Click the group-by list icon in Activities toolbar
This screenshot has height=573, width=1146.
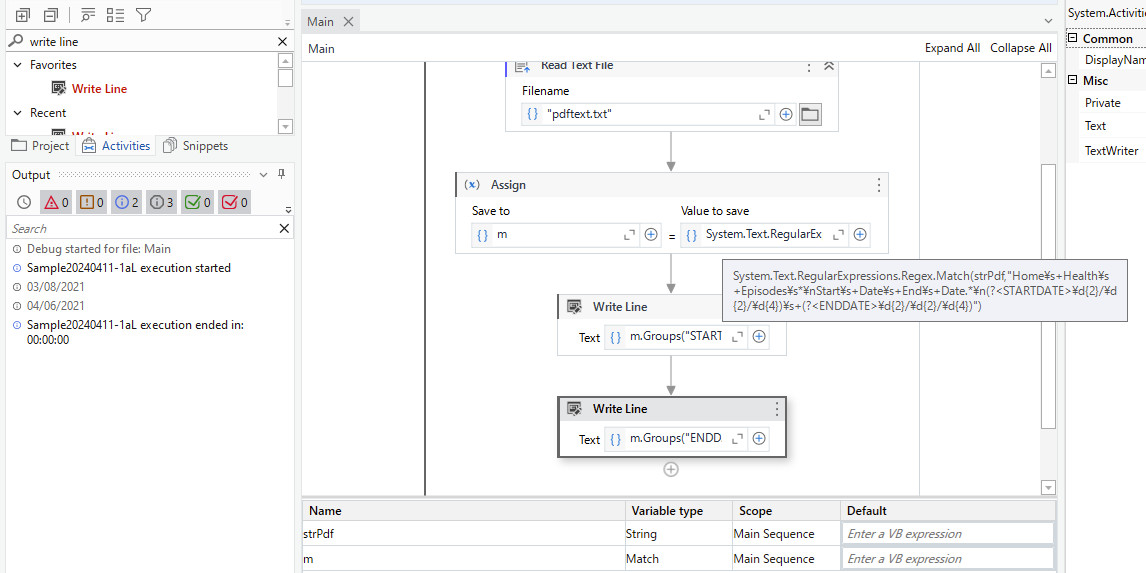(x=115, y=15)
